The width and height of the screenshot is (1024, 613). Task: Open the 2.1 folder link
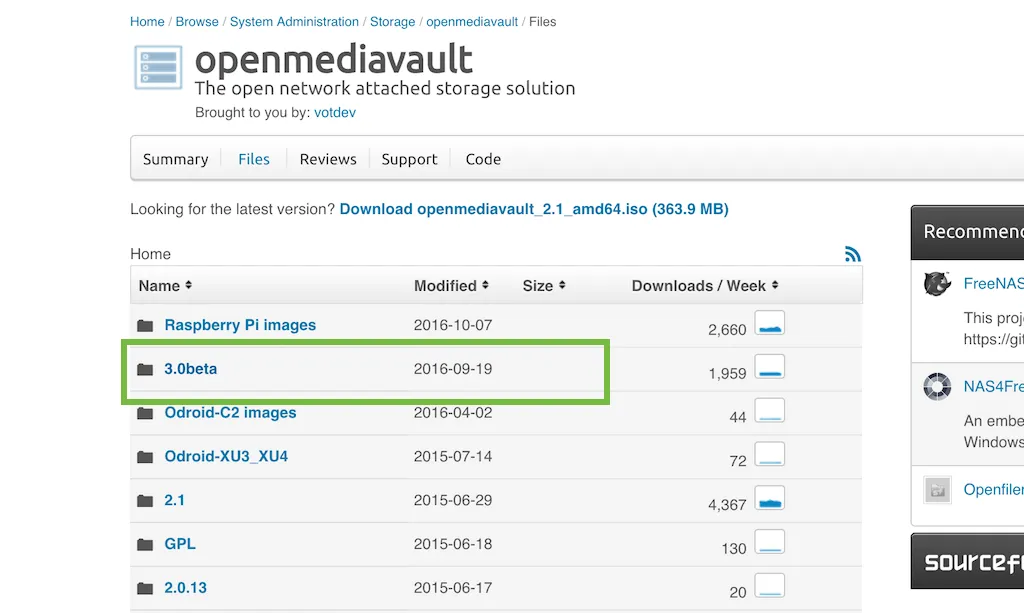(x=174, y=500)
